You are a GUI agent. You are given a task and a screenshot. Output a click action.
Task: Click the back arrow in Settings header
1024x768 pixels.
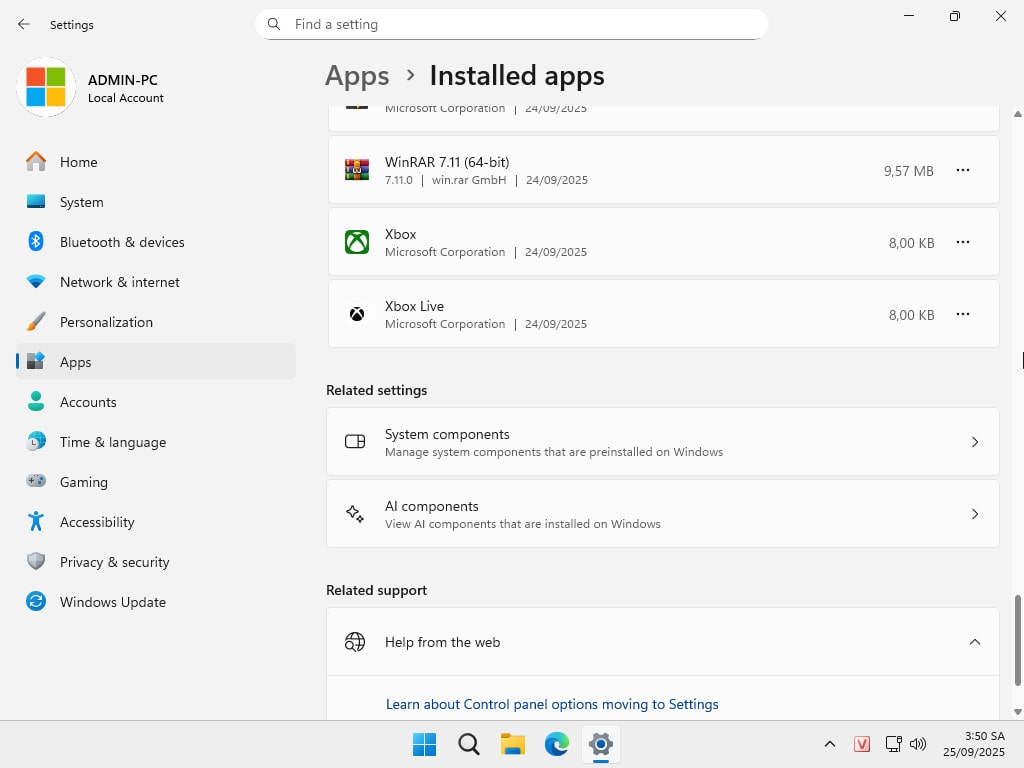click(24, 24)
